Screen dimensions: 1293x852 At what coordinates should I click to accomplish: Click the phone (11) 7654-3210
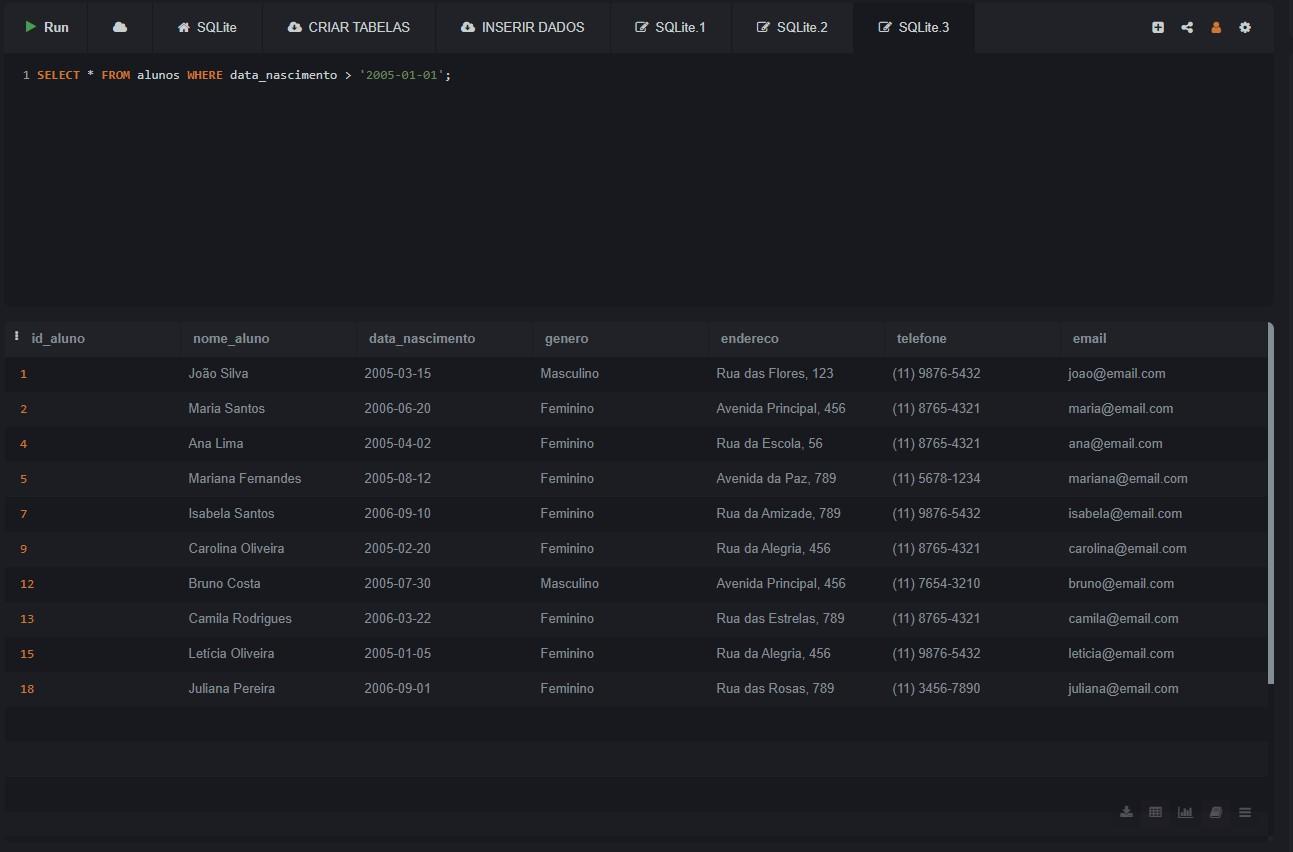pyautogui.click(x=936, y=583)
